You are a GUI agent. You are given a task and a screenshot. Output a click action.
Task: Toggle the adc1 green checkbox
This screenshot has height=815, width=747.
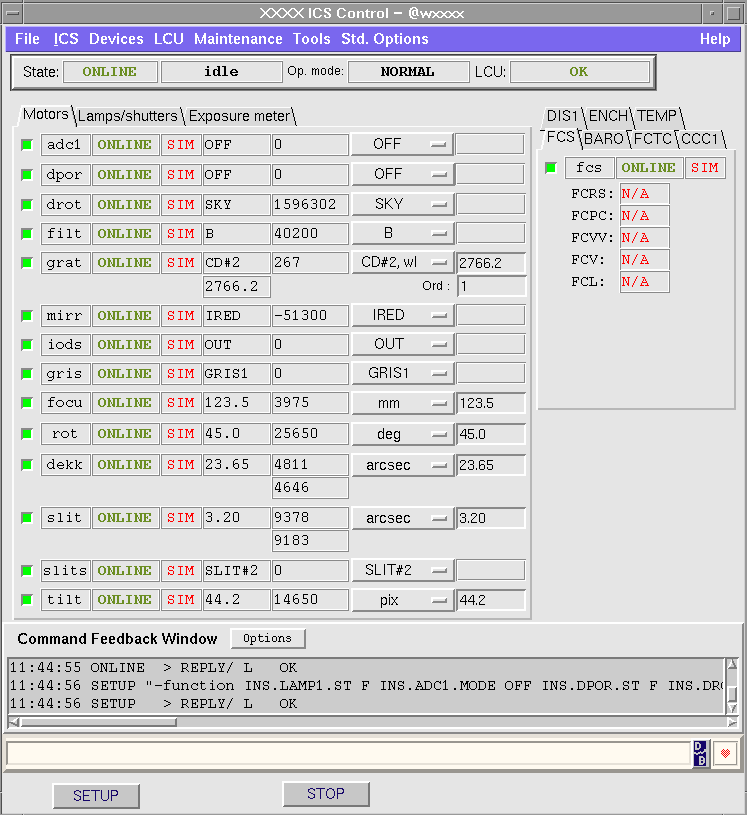[27, 145]
